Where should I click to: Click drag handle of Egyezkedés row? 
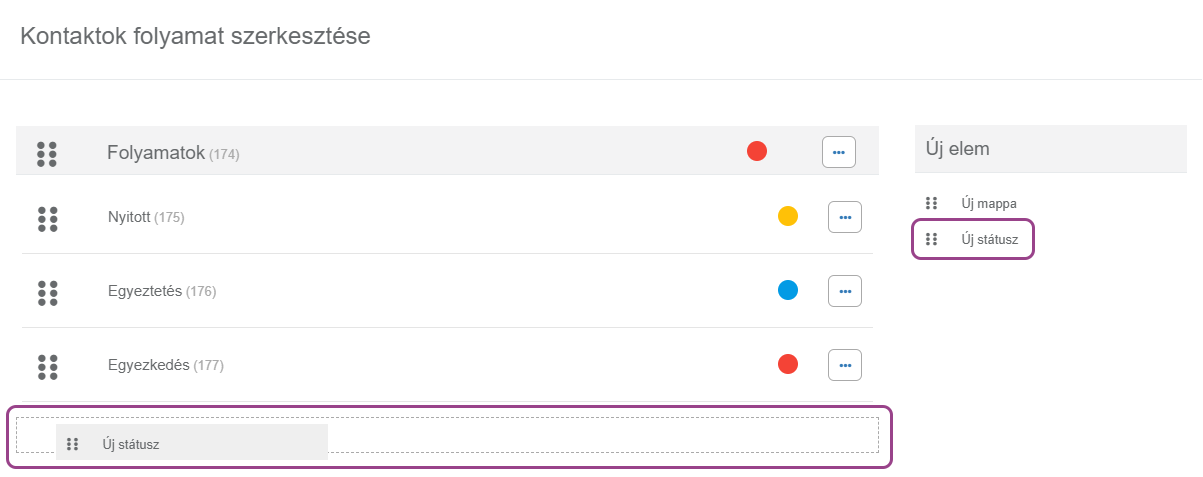tap(47, 366)
